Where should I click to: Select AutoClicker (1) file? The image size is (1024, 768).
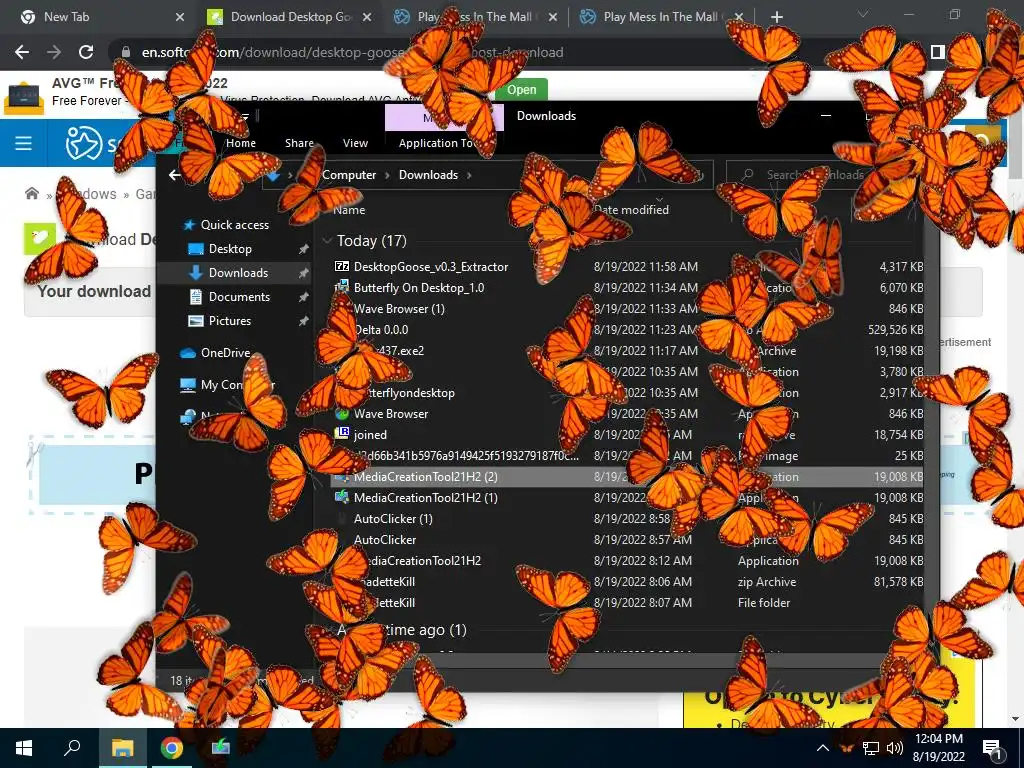(x=393, y=519)
